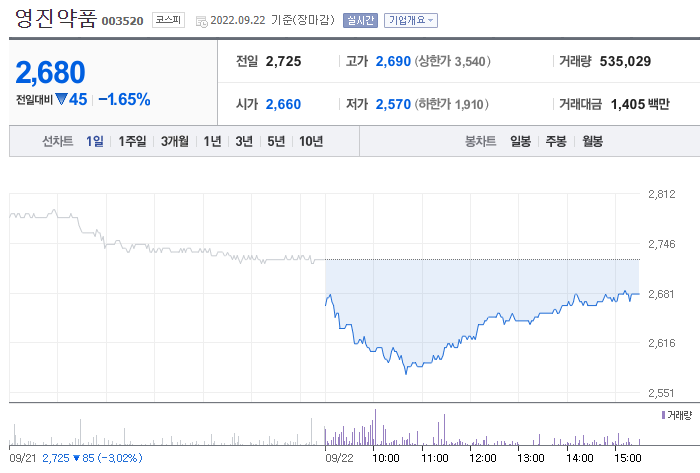Click the 2,551 y-axis label
The height and width of the screenshot is (473, 700).
(661, 393)
